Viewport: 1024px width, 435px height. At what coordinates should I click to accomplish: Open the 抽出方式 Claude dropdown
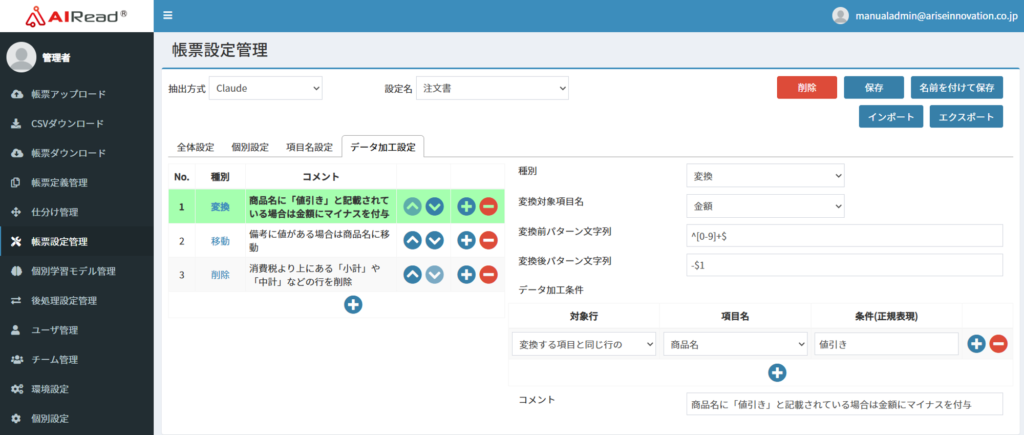click(x=266, y=88)
